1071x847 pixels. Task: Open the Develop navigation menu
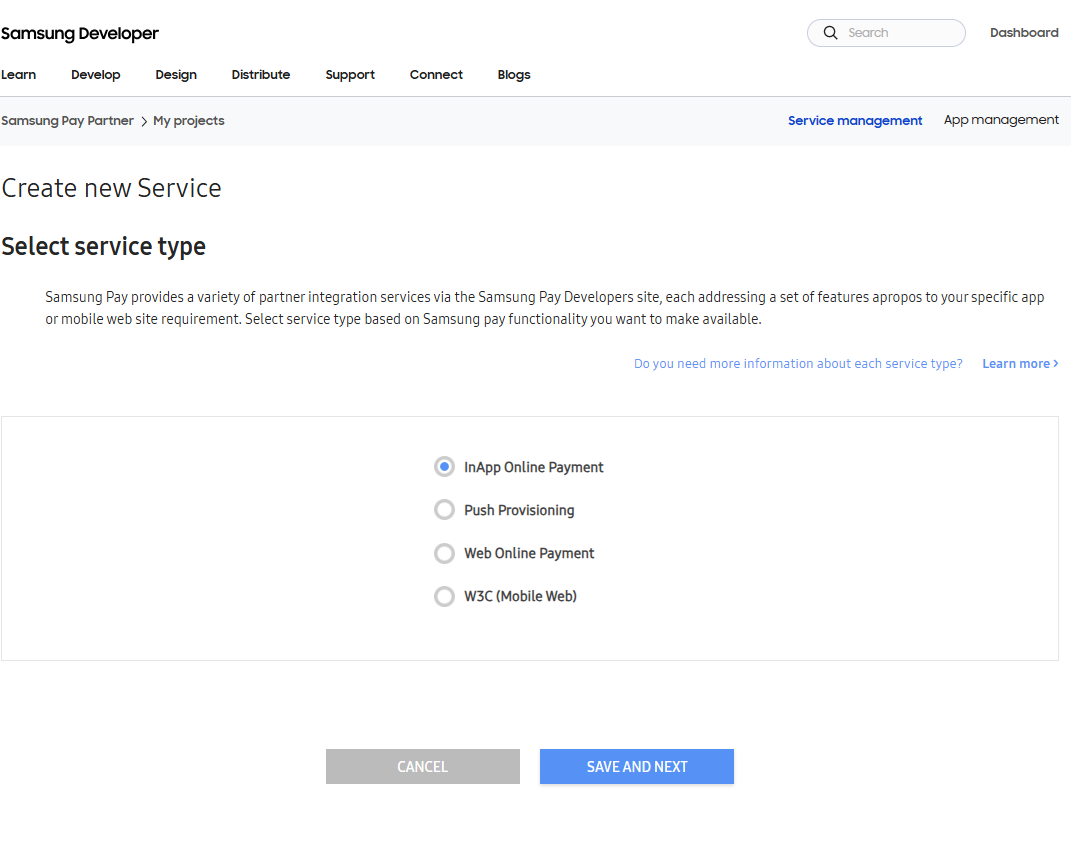click(96, 75)
